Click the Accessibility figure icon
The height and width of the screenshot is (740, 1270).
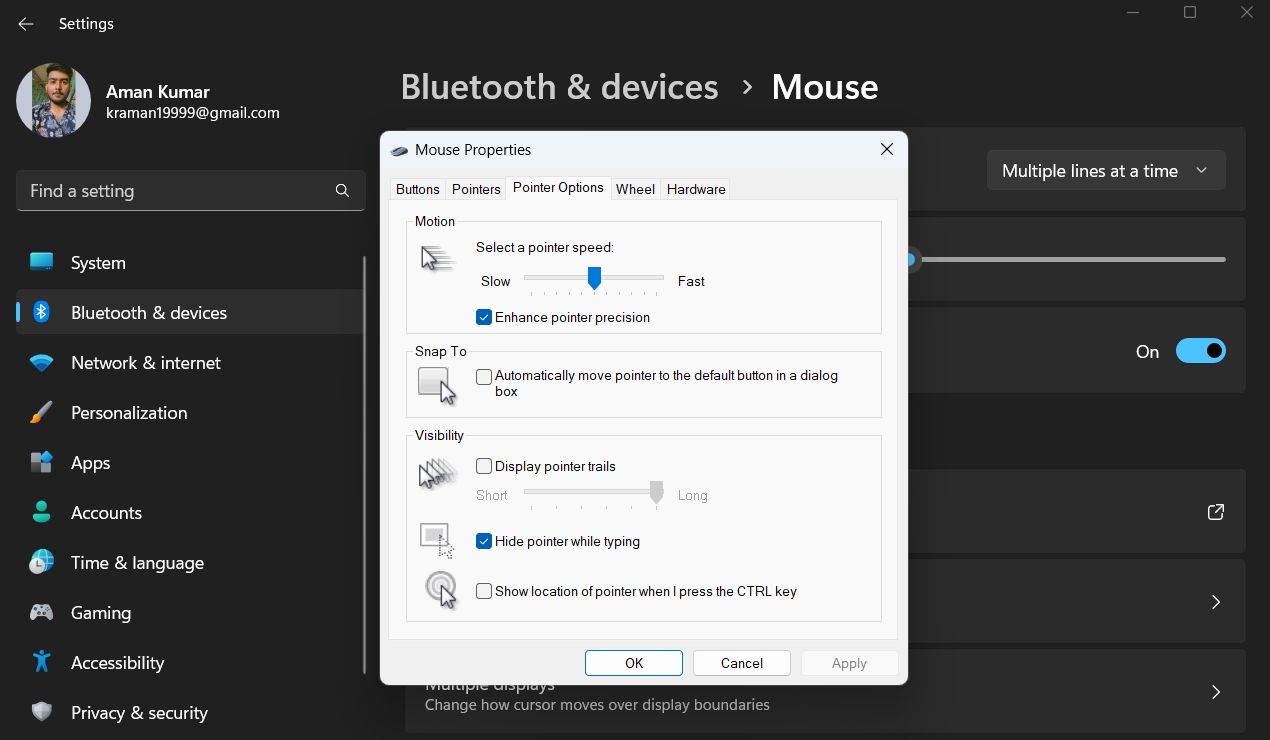coord(41,662)
